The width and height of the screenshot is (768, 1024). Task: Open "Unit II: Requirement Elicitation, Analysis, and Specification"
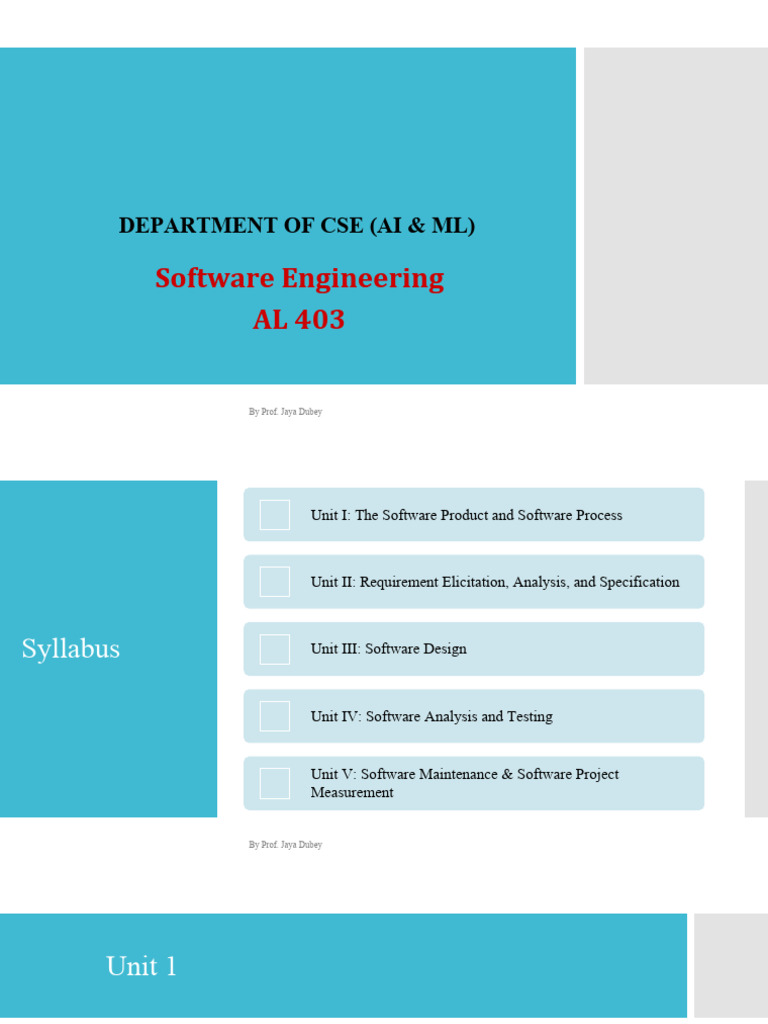[x=473, y=582]
